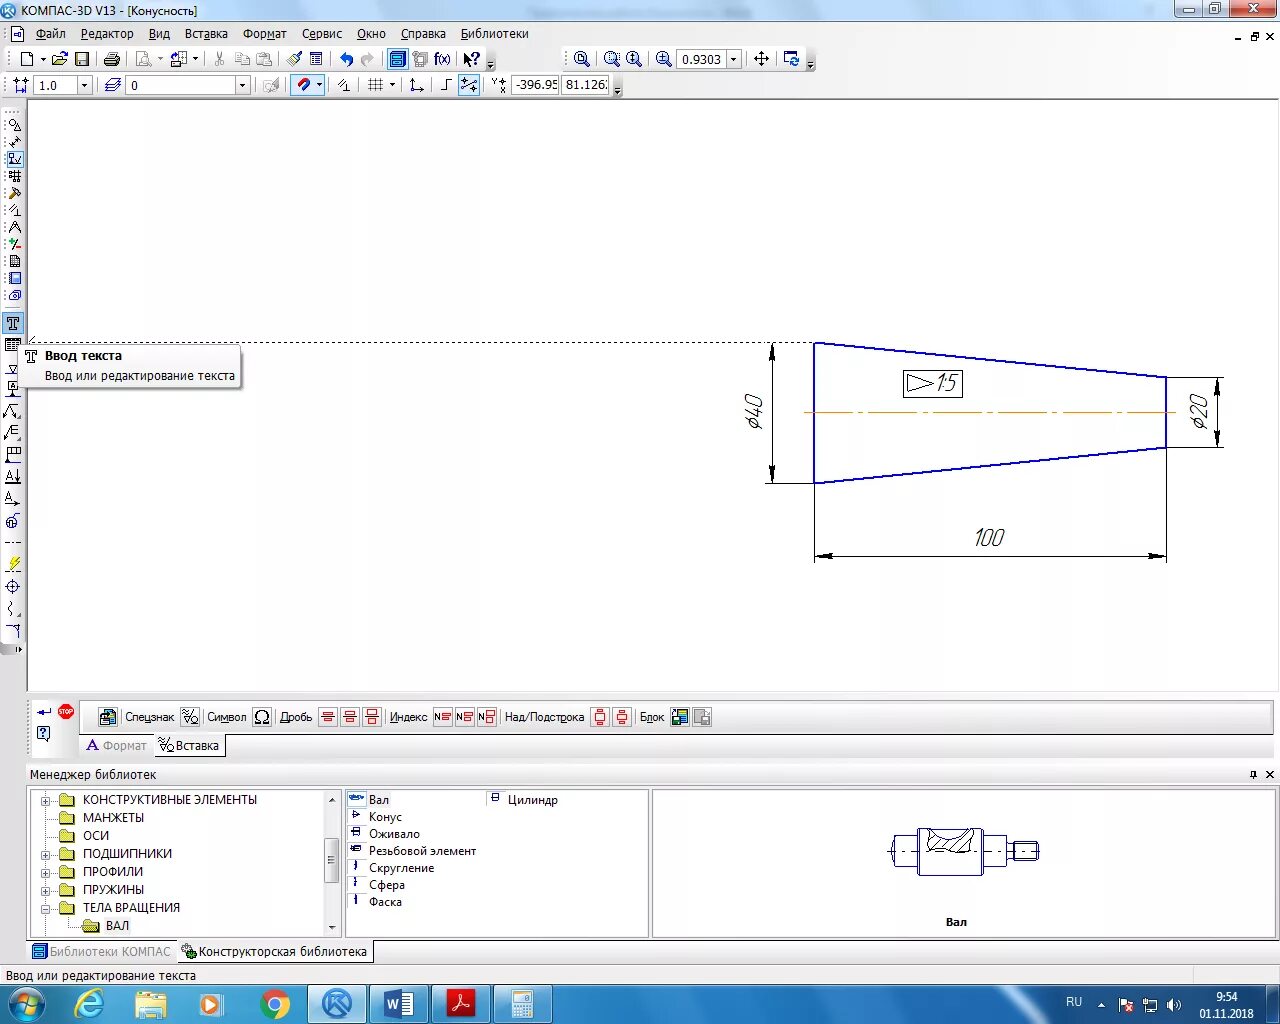Print using the printer icon
Screen dimensions: 1280x1024
point(112,59)
